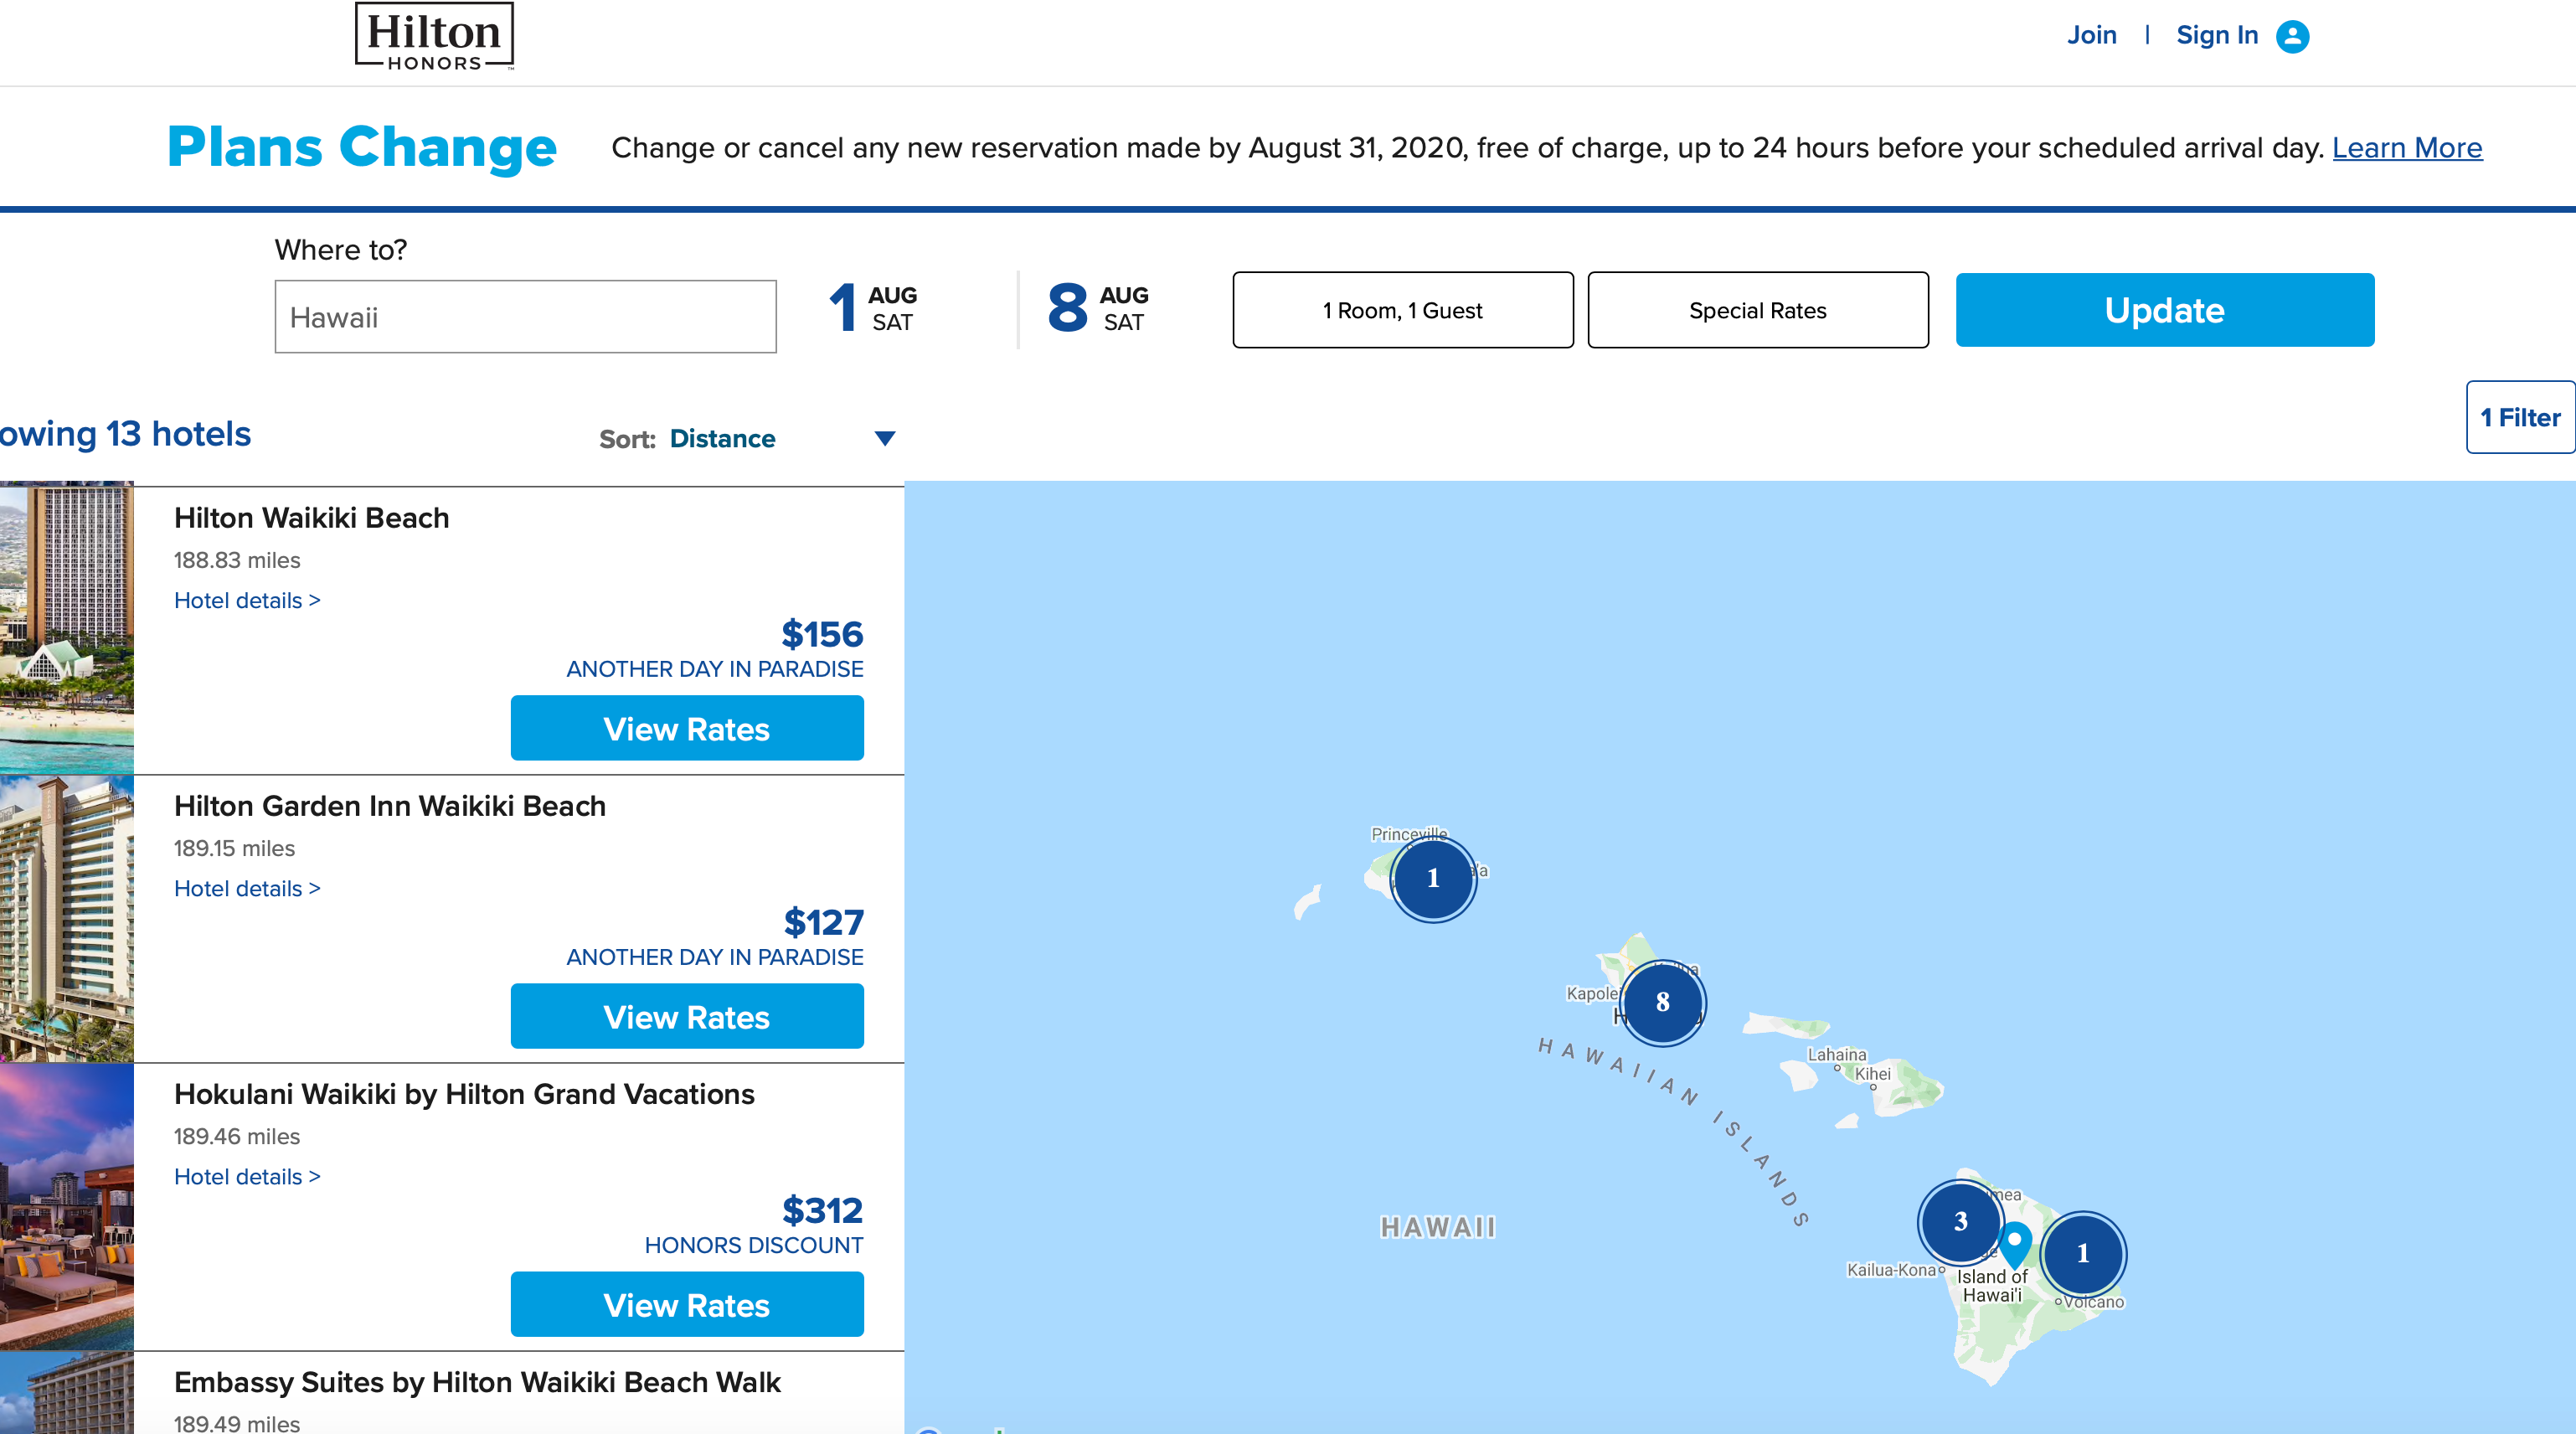Click the Sign In link
This screenshot has width=2576, height=1434.
[x=2217, y=35]
